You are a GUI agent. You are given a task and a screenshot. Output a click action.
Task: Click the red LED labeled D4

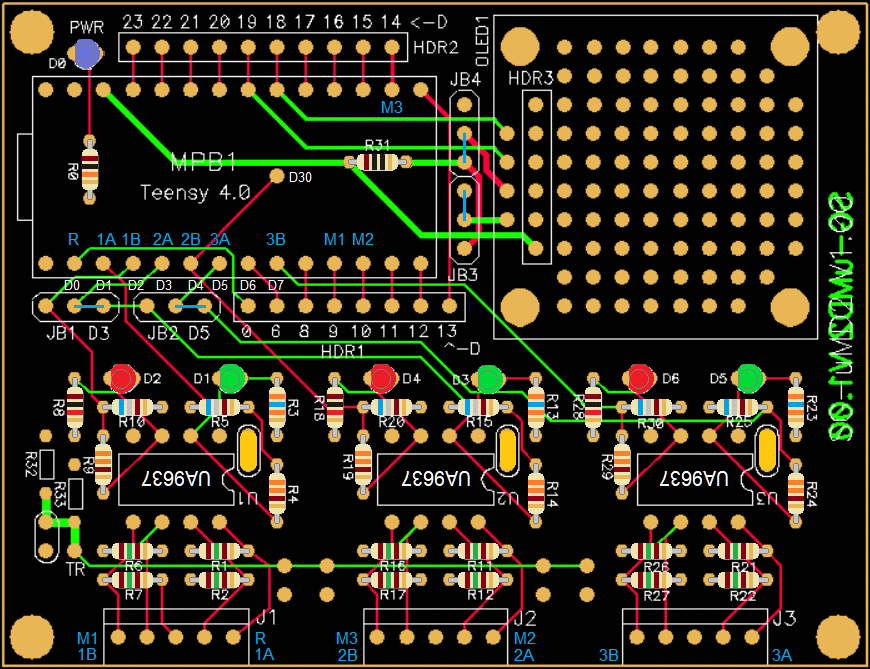382,379
